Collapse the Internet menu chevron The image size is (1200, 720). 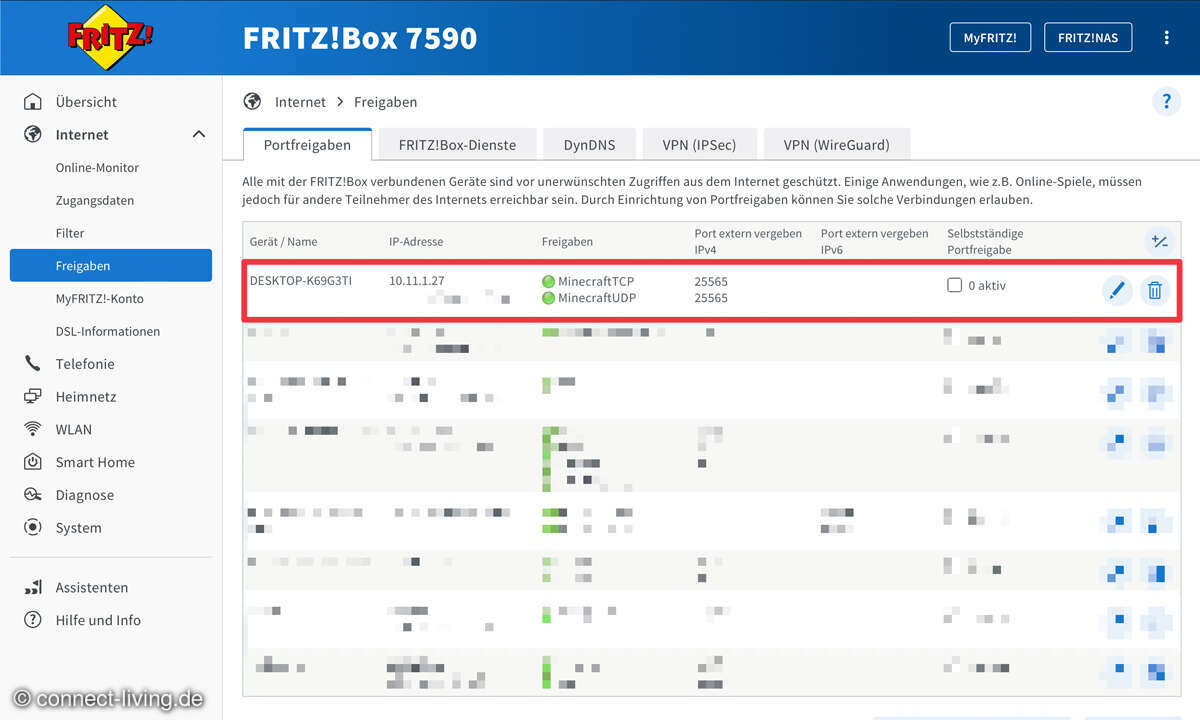tap(198, 134)
